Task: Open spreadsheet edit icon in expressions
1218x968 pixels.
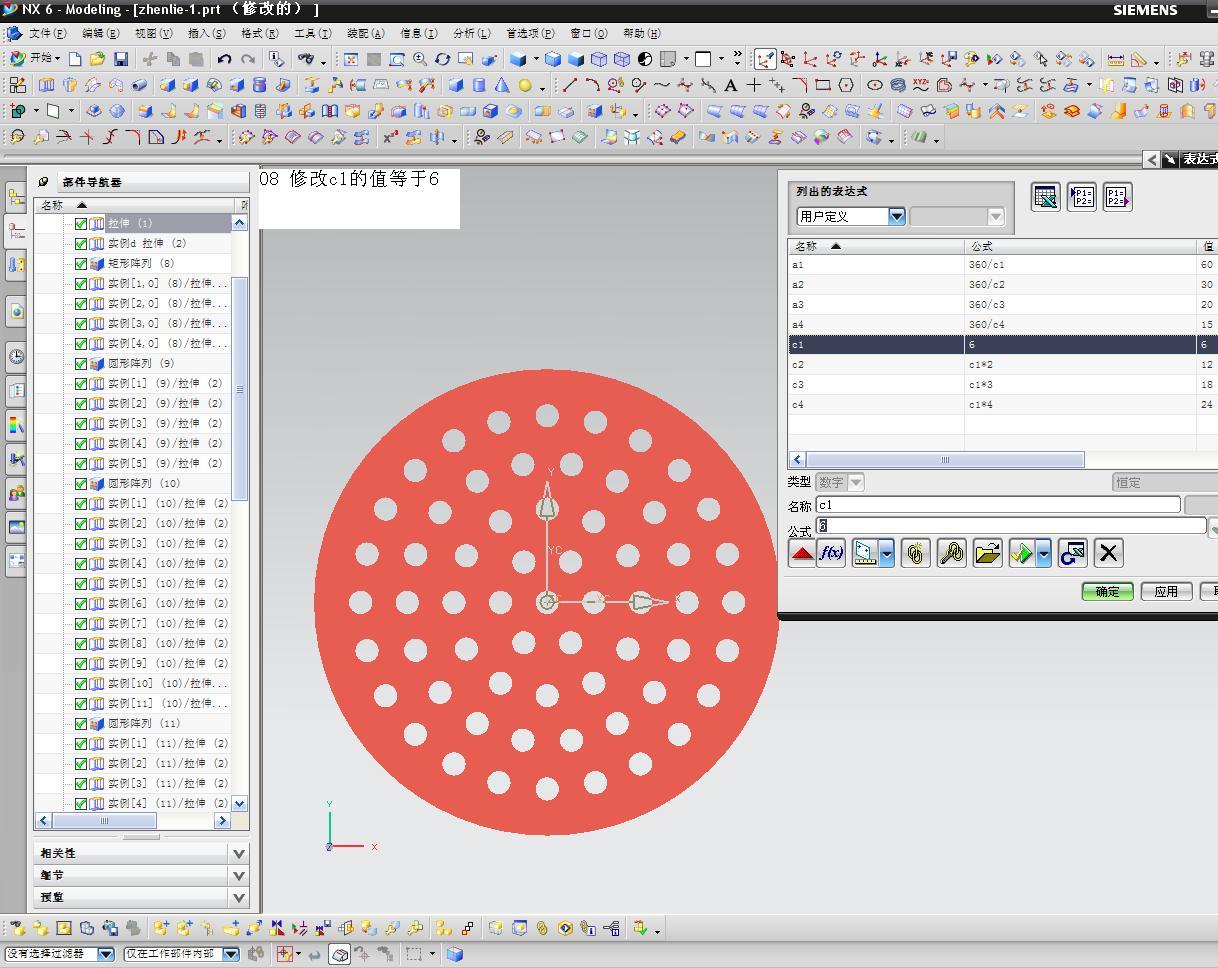Action: click(1046, 197)
